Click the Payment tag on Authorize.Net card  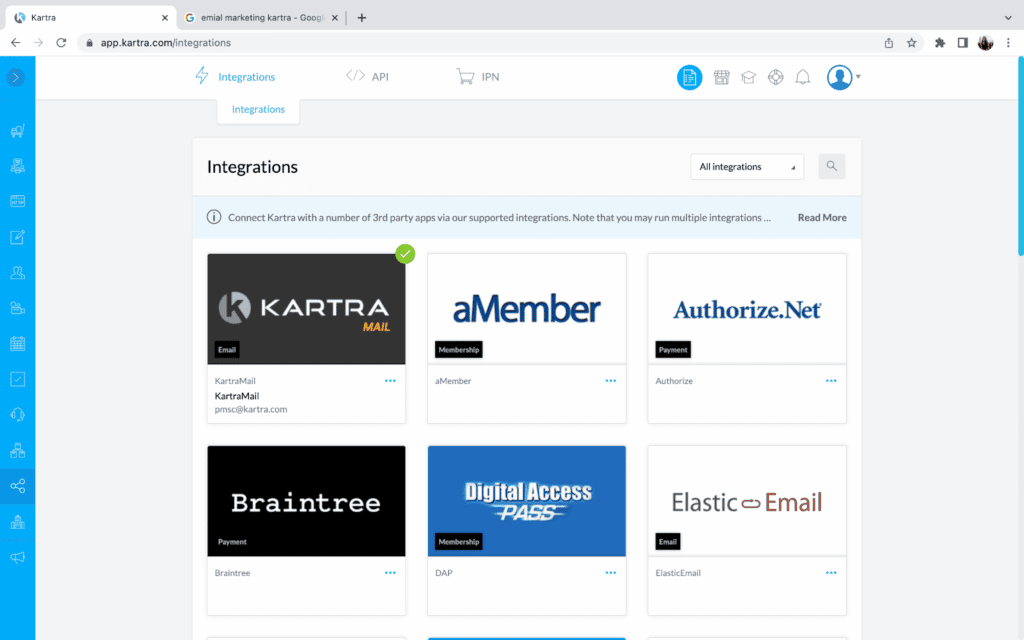673,349
